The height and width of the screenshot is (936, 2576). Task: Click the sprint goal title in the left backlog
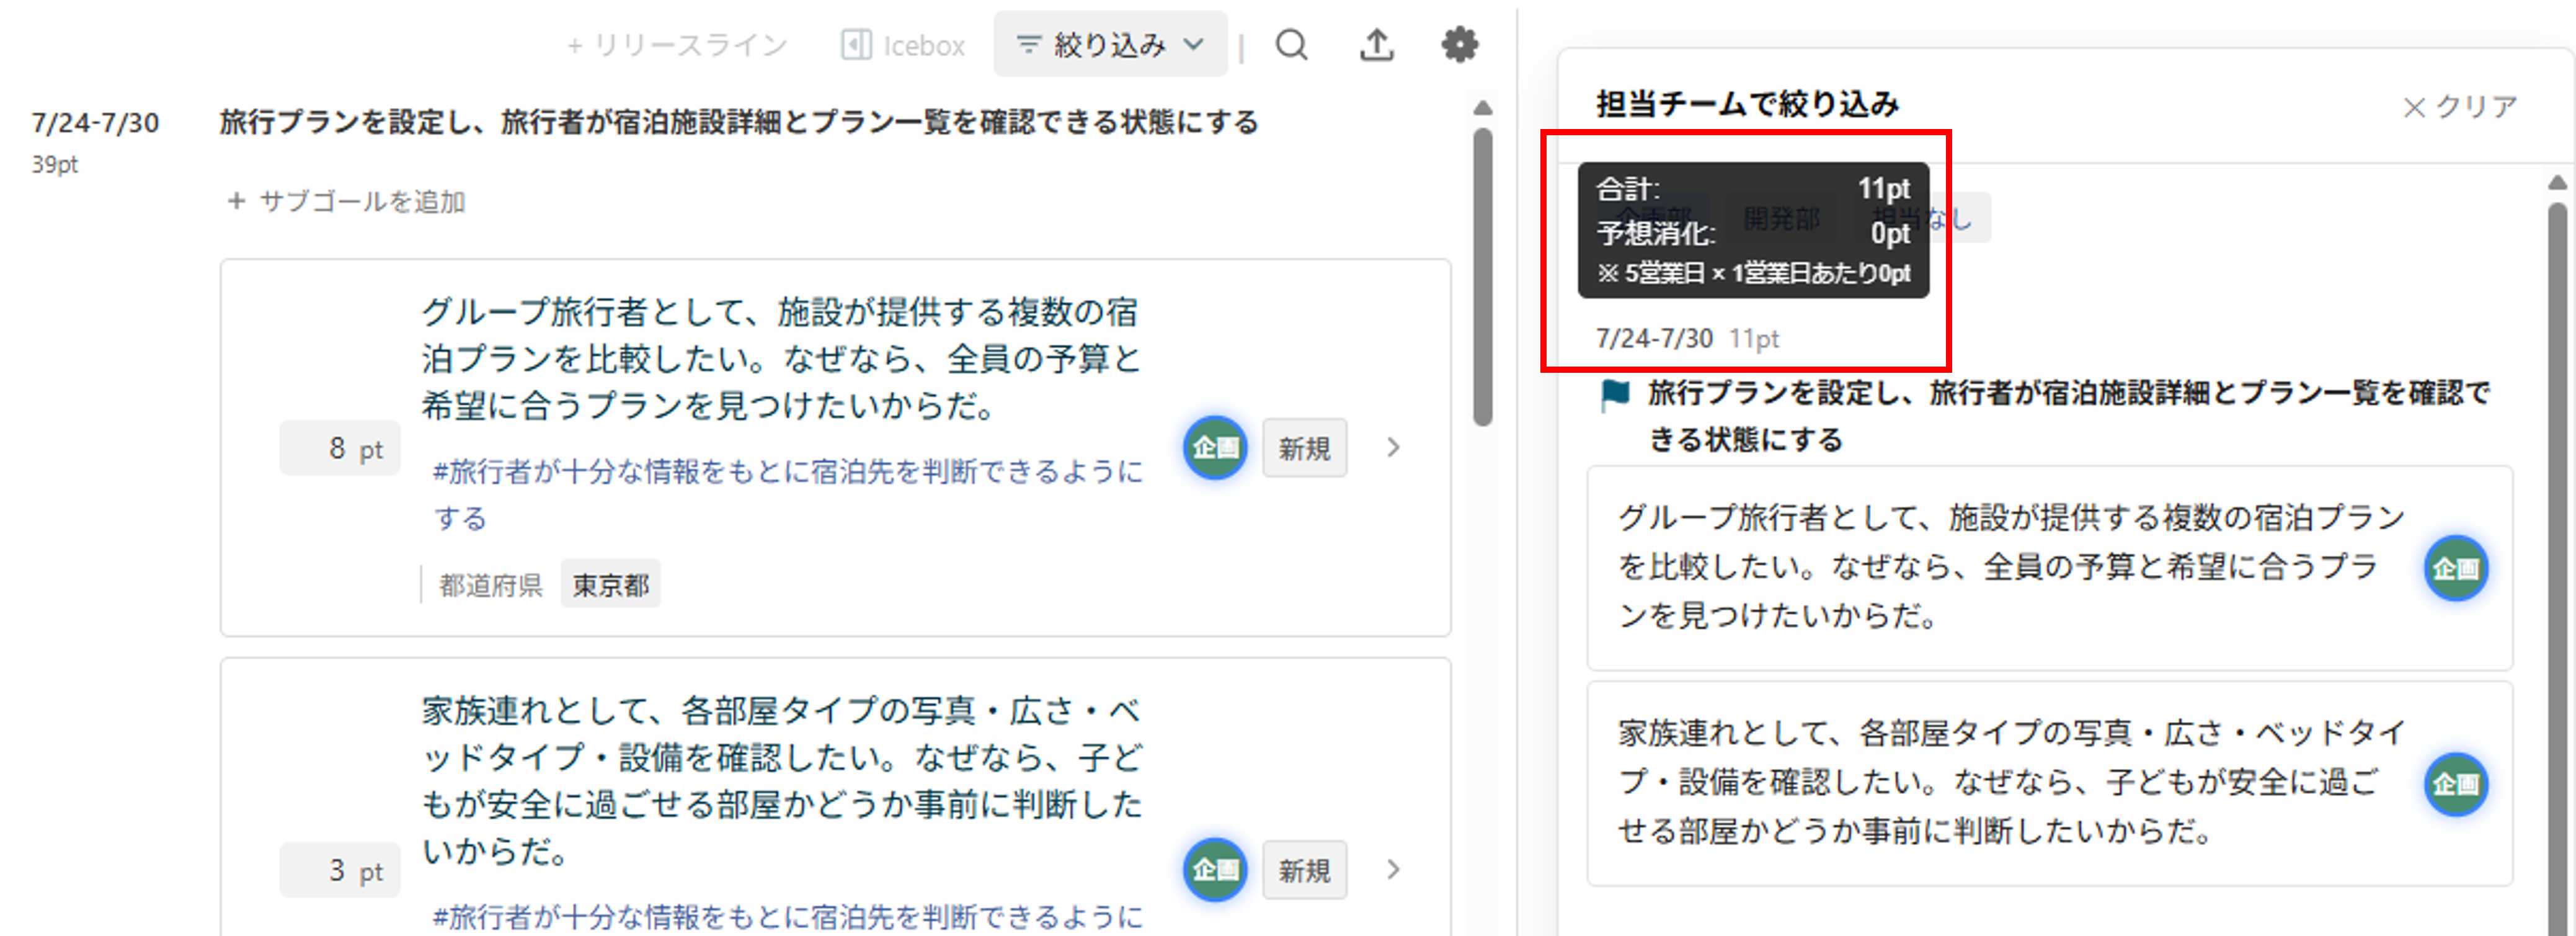pos(739,123)
